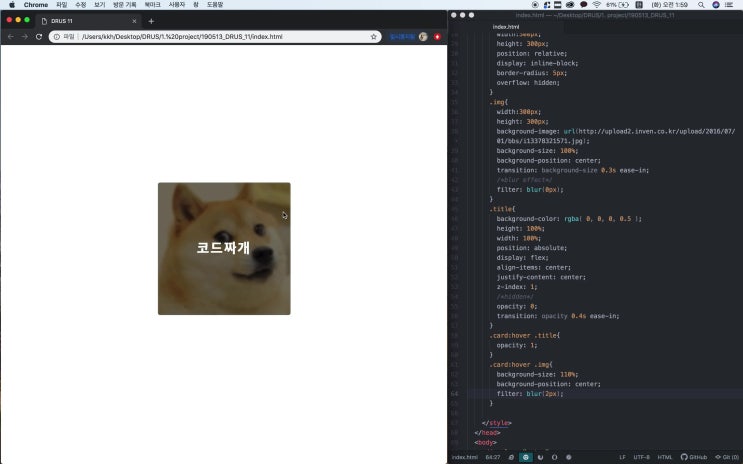Click the first status bar icon after 64:27
This screenshot has width=743, height=464.
tap(511, 457)
